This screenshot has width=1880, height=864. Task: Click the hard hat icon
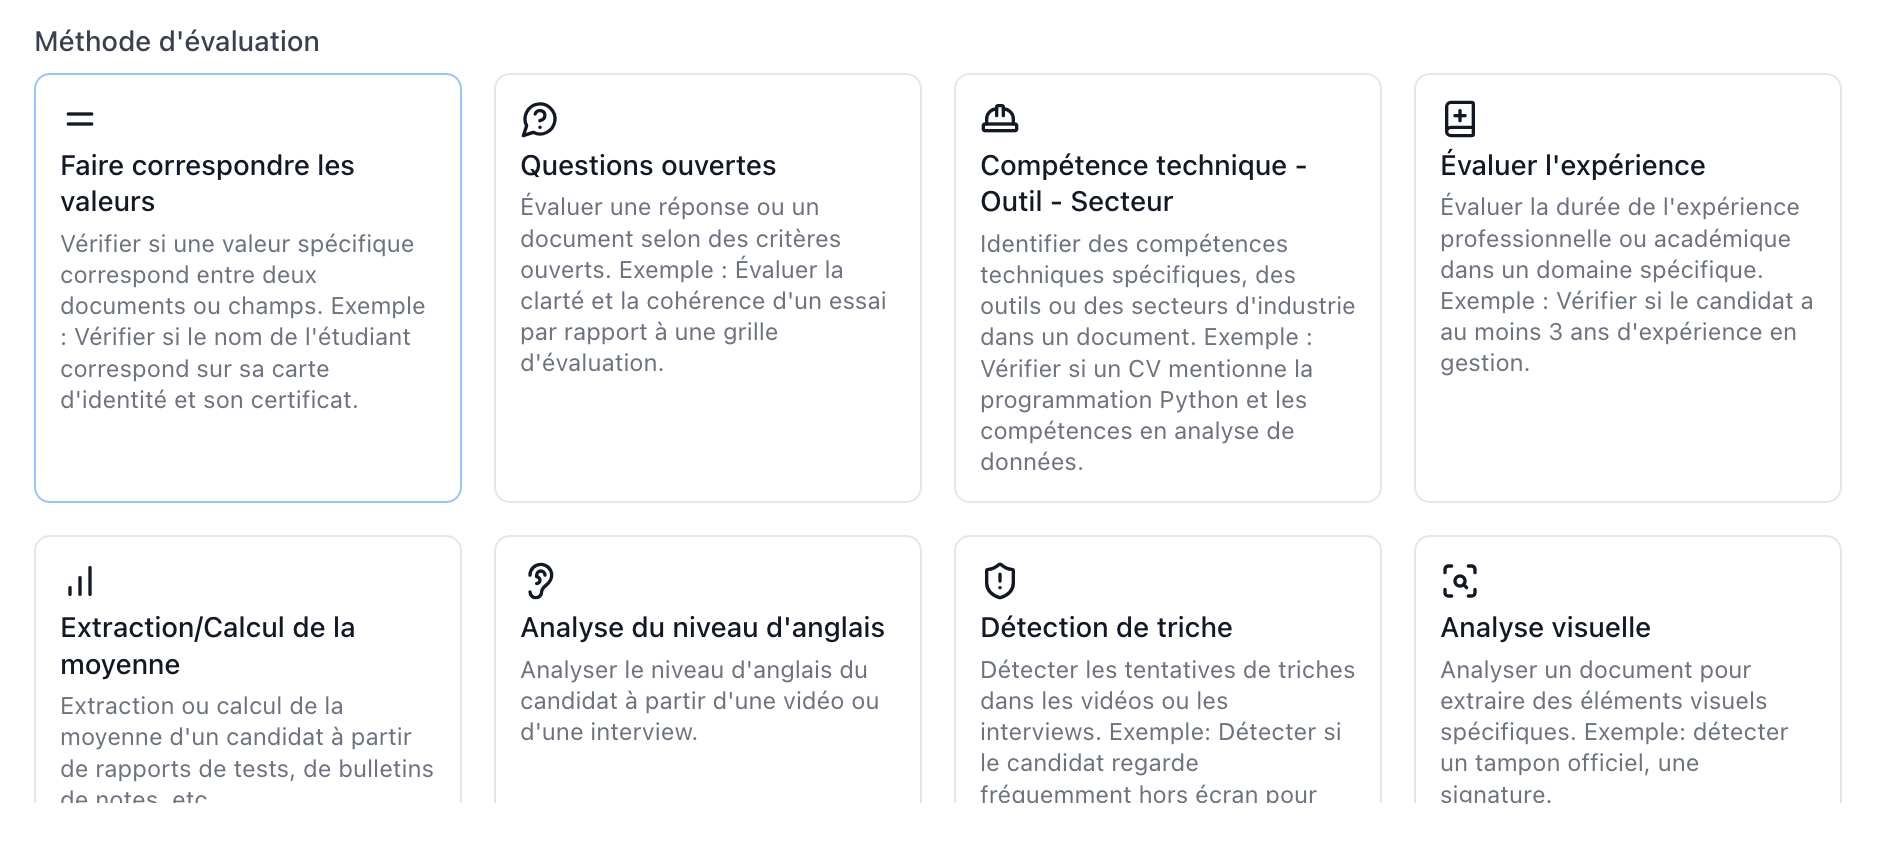click(x=999, y=119)
